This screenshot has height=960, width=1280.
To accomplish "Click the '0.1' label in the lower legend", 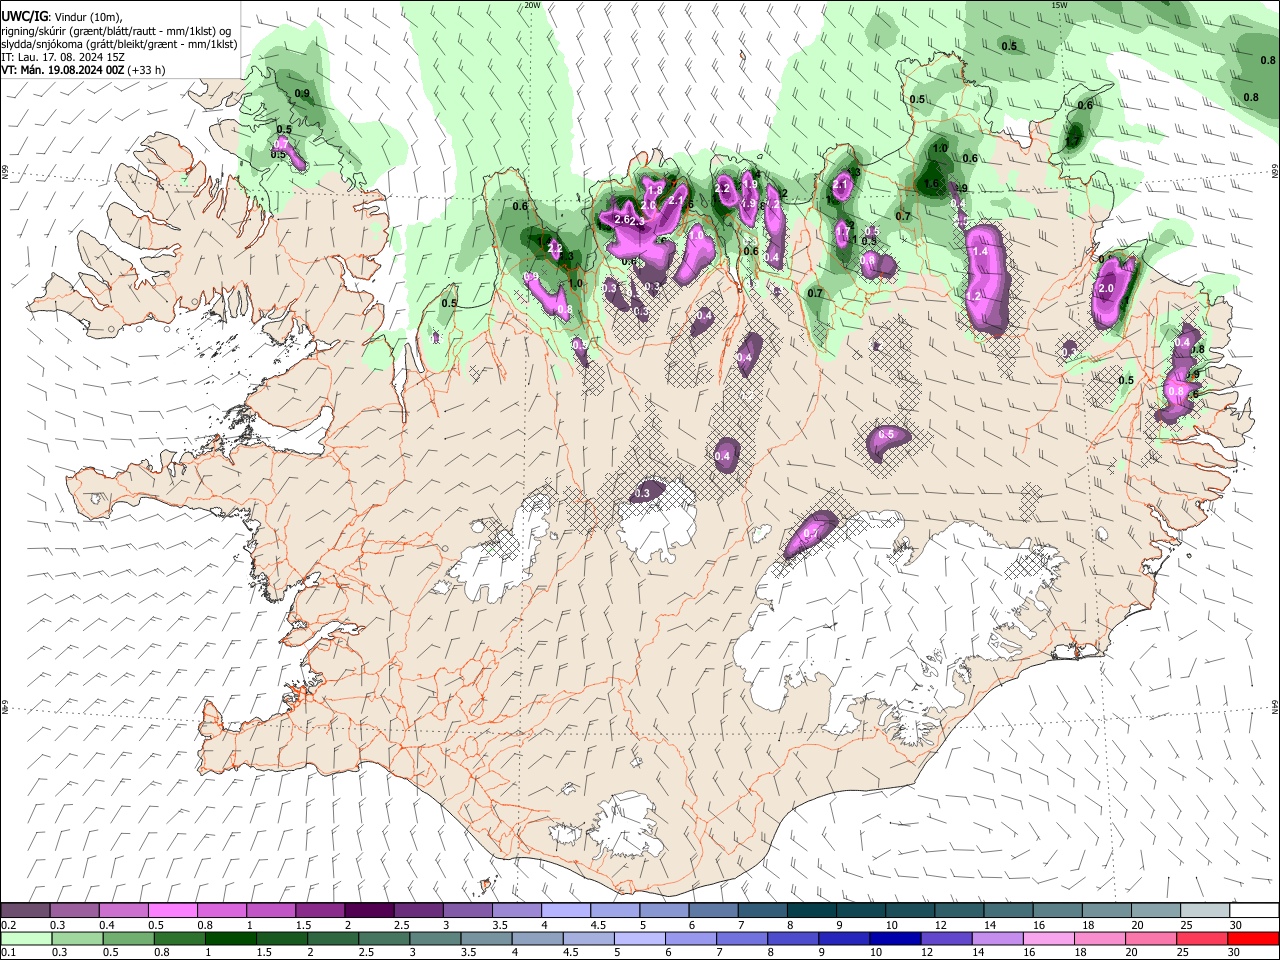I will coord(9,953).
